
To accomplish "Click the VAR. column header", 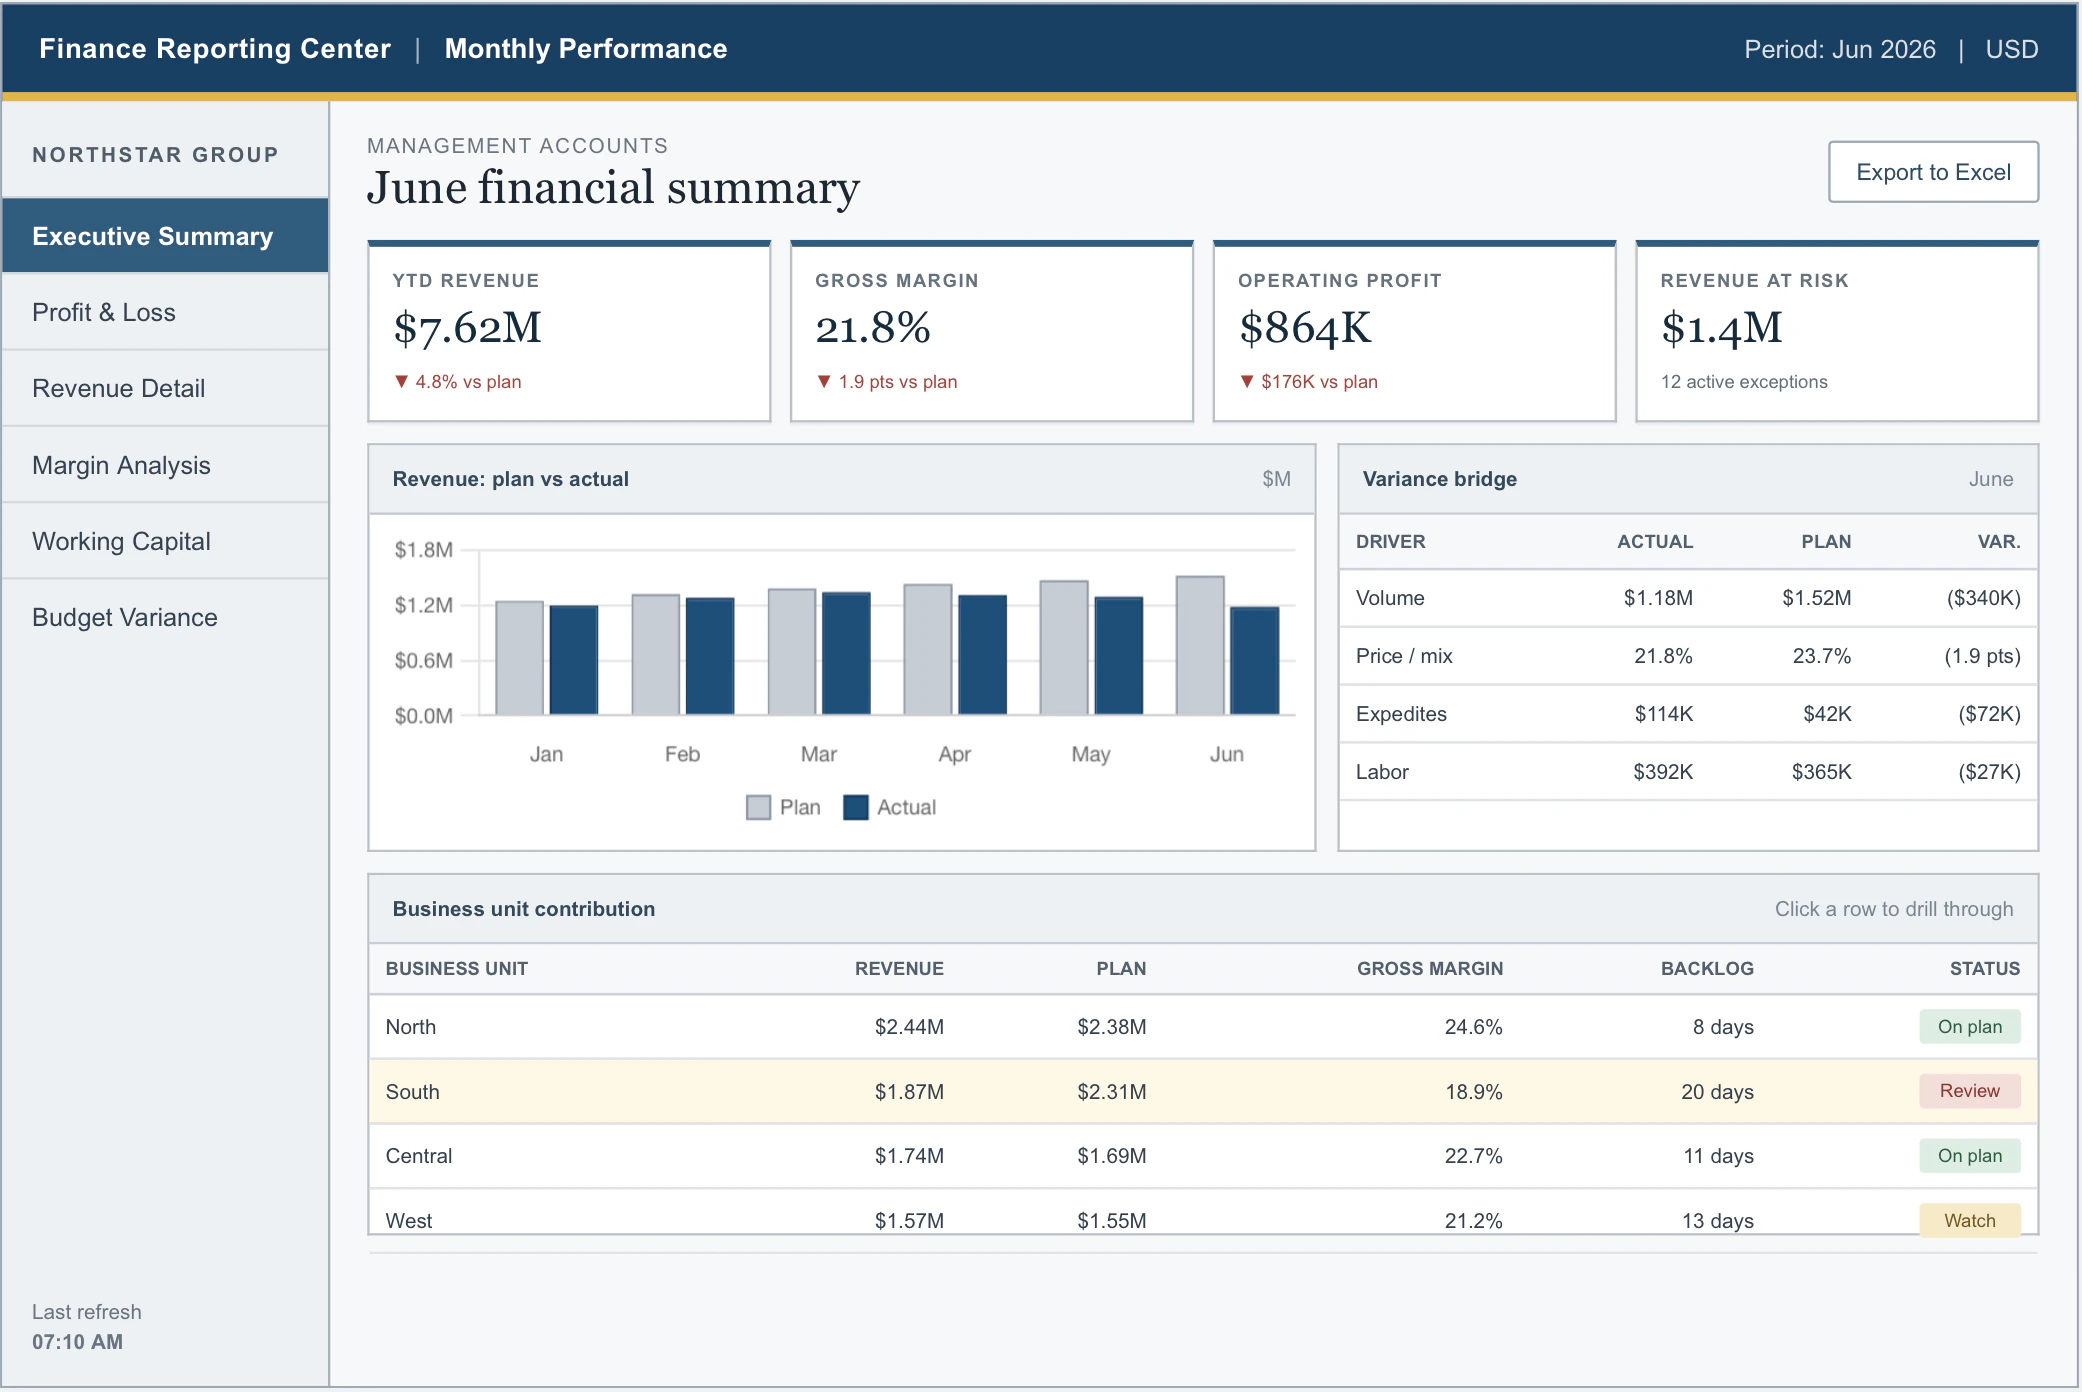I will pos(1999,542).
